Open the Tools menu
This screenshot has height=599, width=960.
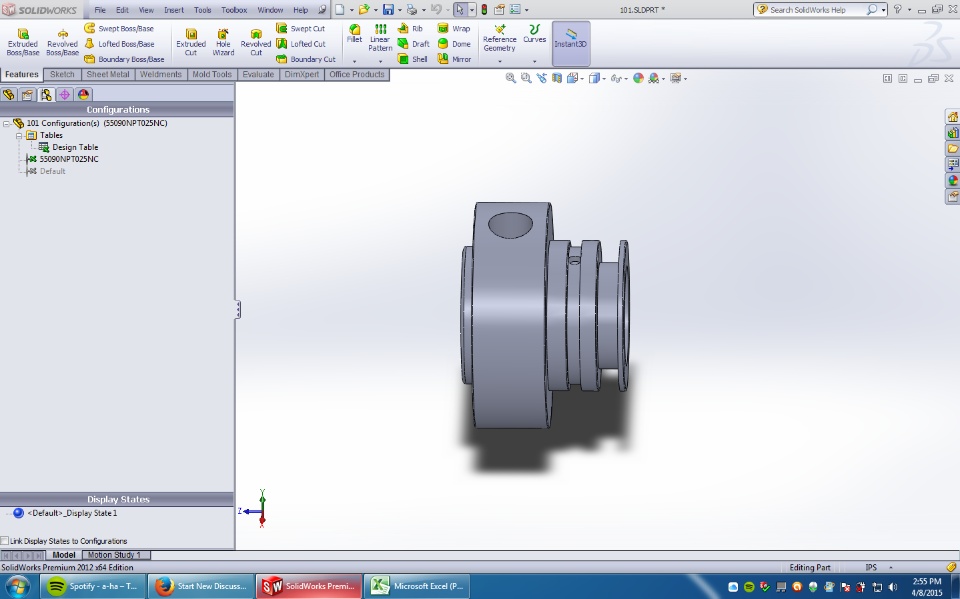click(203, 10)
